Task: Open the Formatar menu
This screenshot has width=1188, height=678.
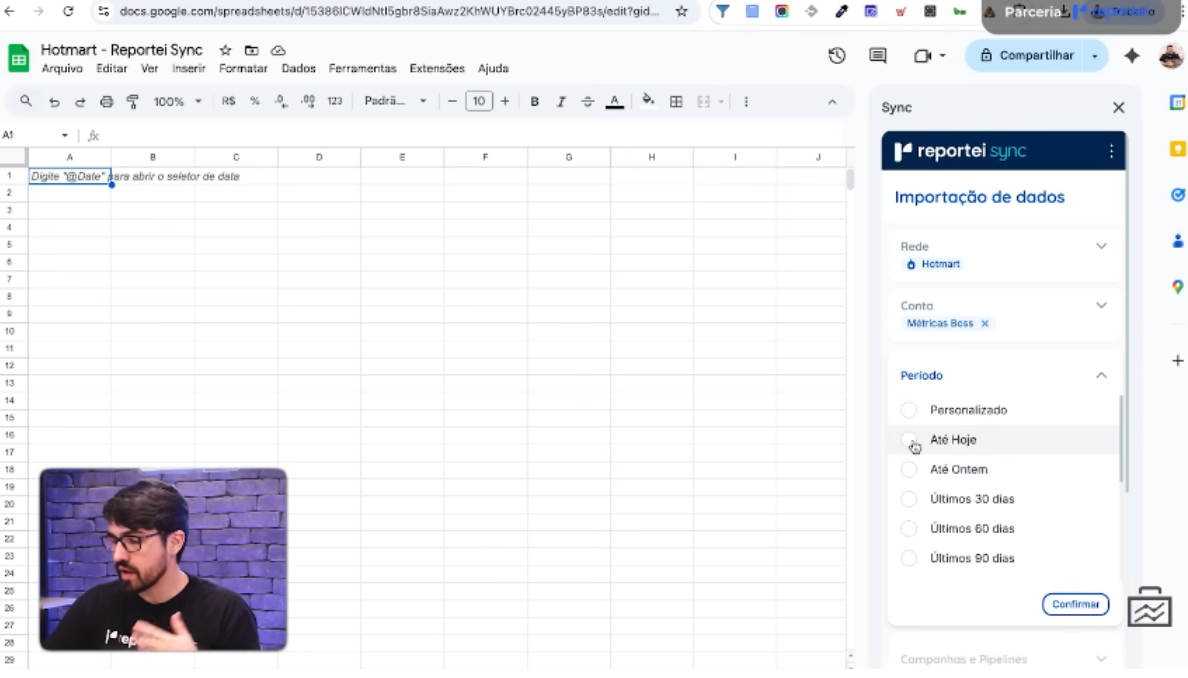Action: point(243,69)
